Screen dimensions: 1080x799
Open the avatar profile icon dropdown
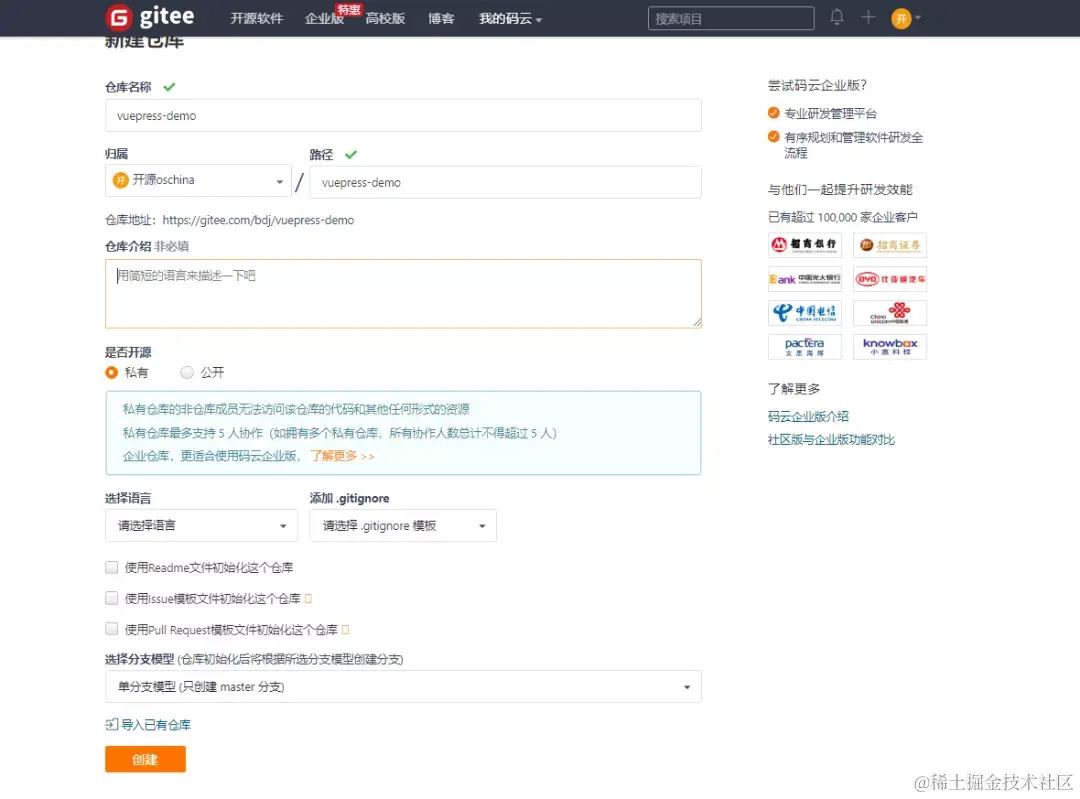click(901, 17)
